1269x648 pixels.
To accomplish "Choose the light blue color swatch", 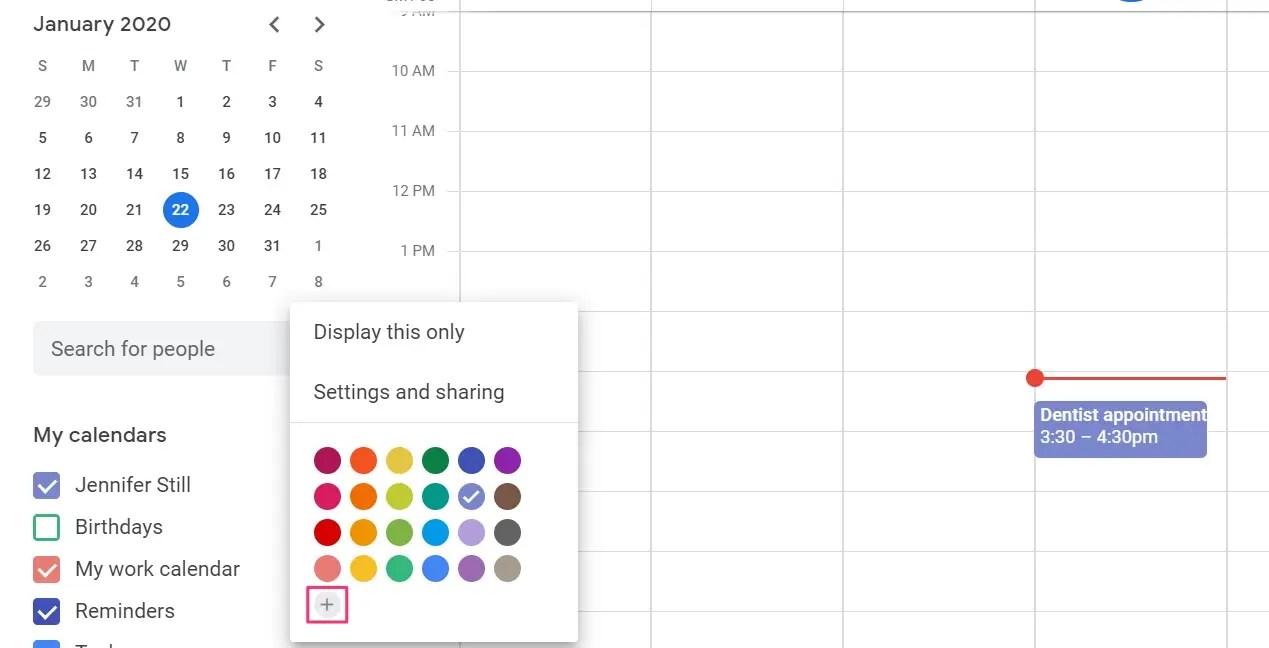I will click(435, 533).
